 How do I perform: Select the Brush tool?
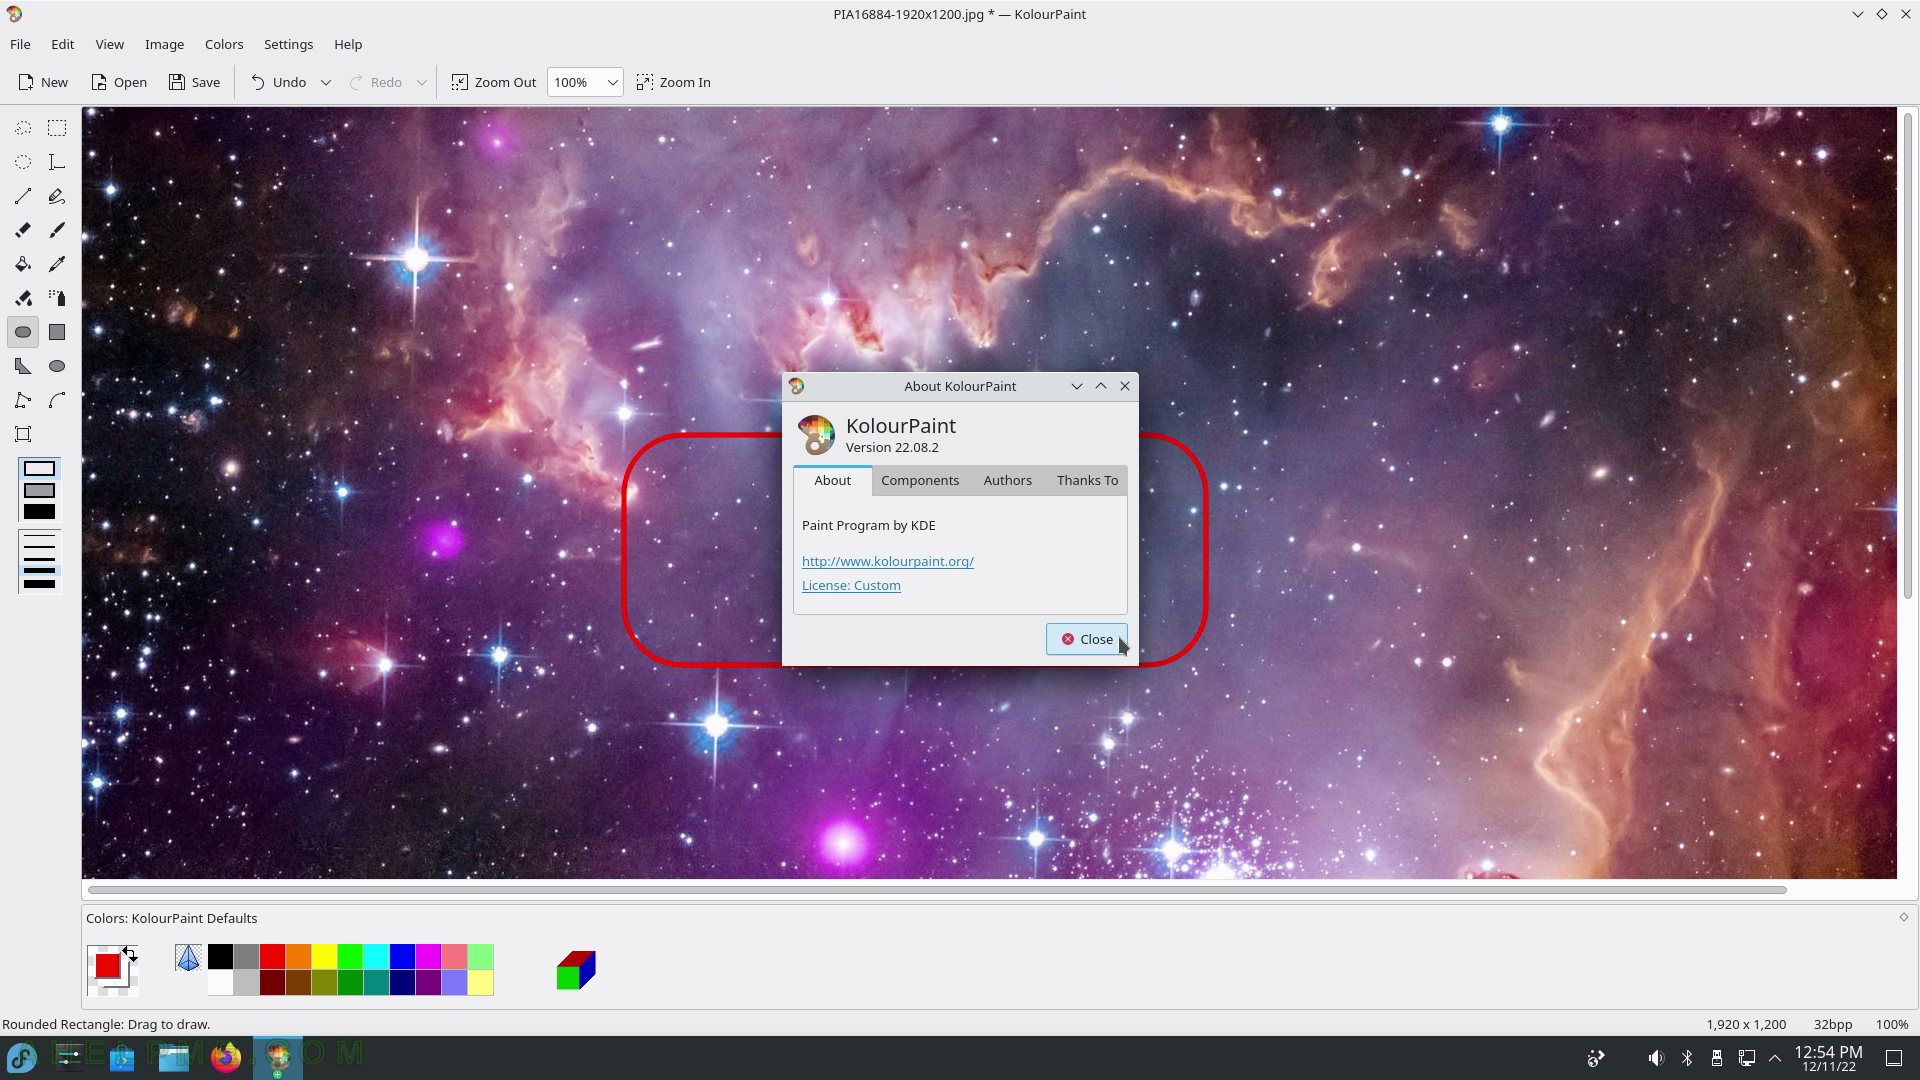pos(57,230)
